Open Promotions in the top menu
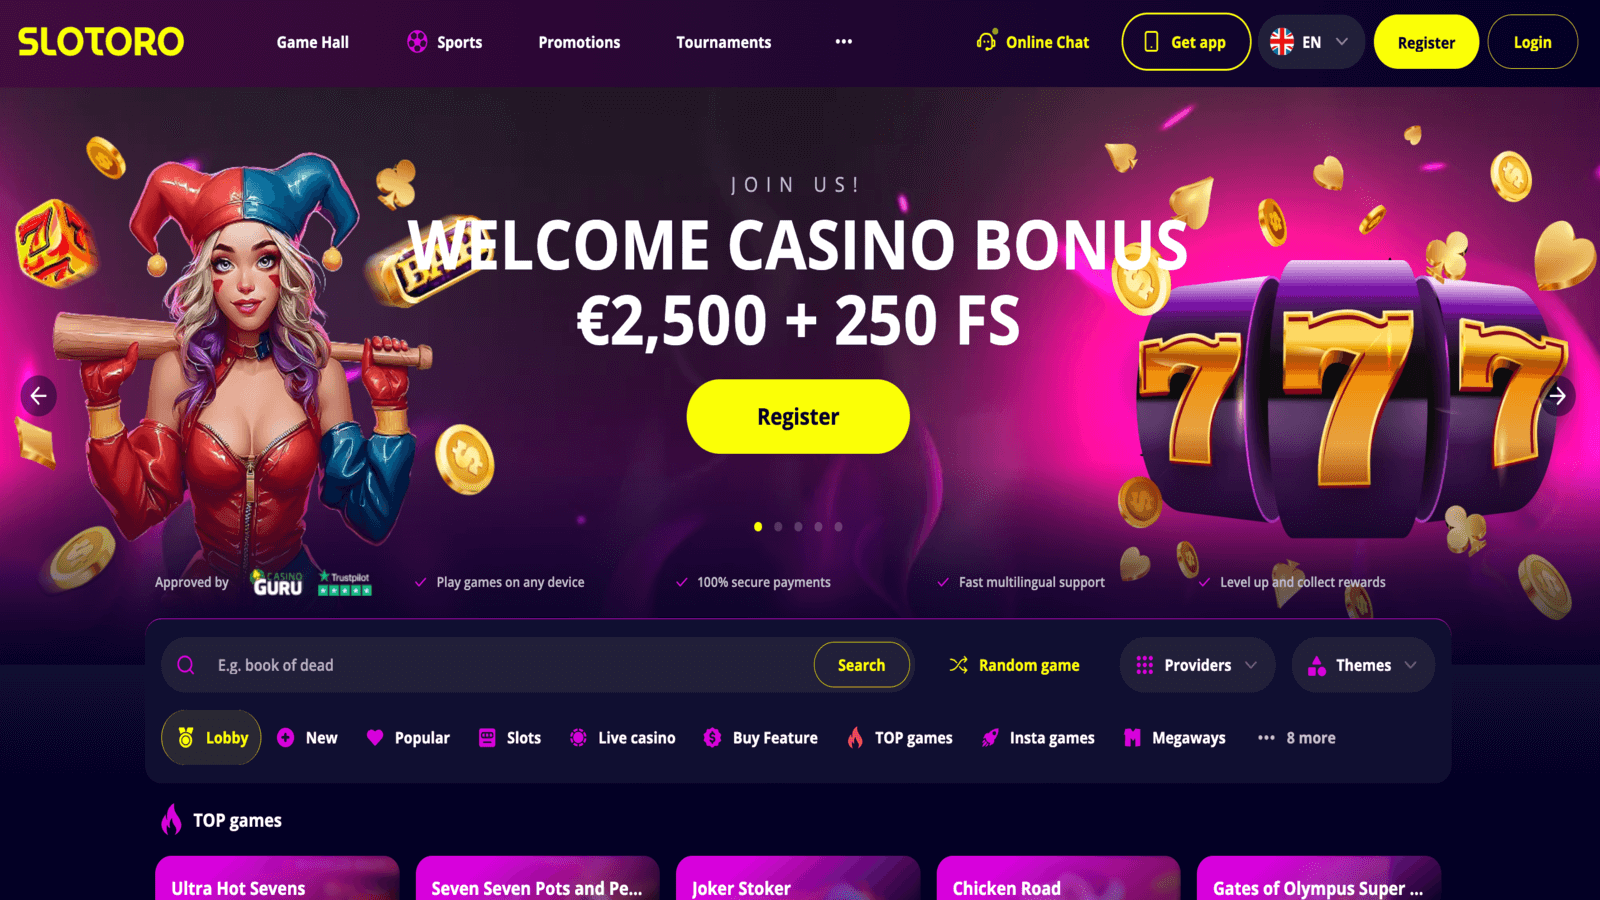This screenshot has height=900, width=1600. [x=579, y=42]
